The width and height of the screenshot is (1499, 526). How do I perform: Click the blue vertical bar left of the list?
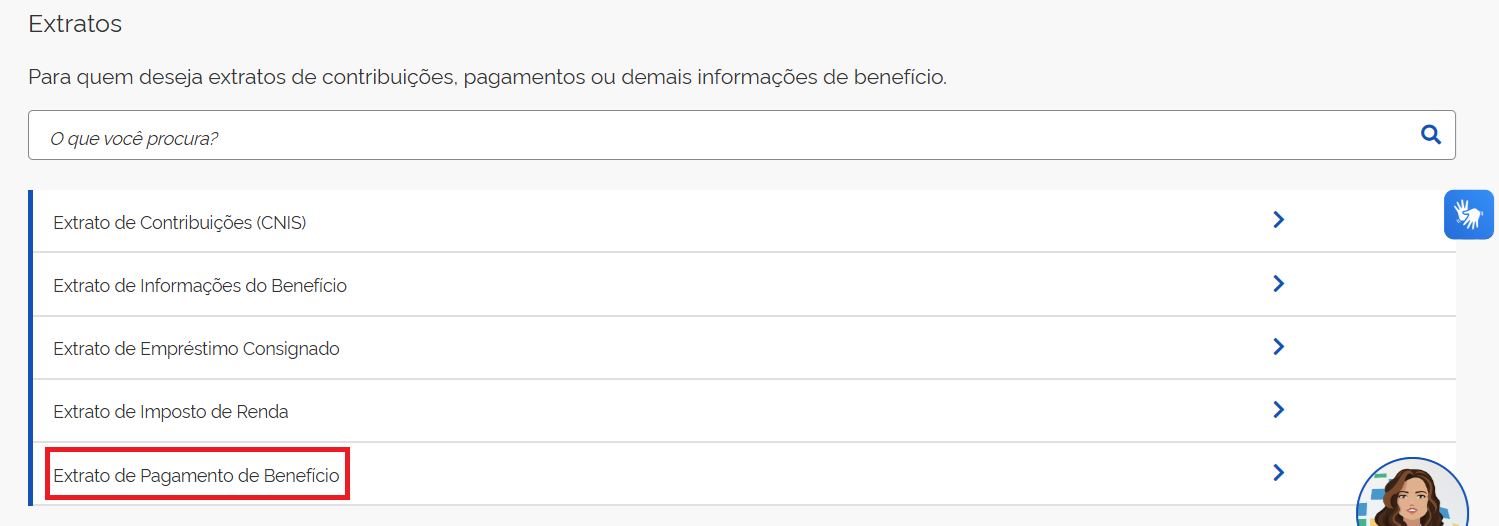coord(30,347)
